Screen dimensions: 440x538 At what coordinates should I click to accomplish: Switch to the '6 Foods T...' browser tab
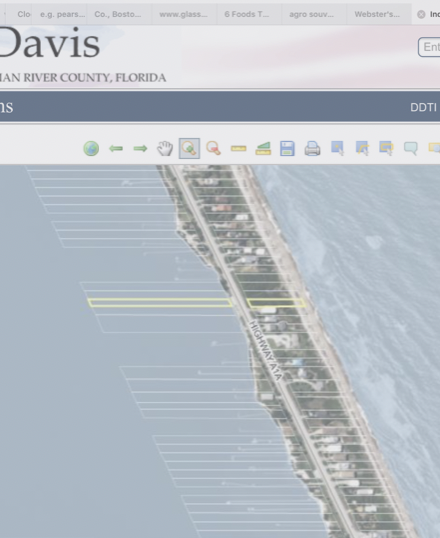tap(247, 14)
